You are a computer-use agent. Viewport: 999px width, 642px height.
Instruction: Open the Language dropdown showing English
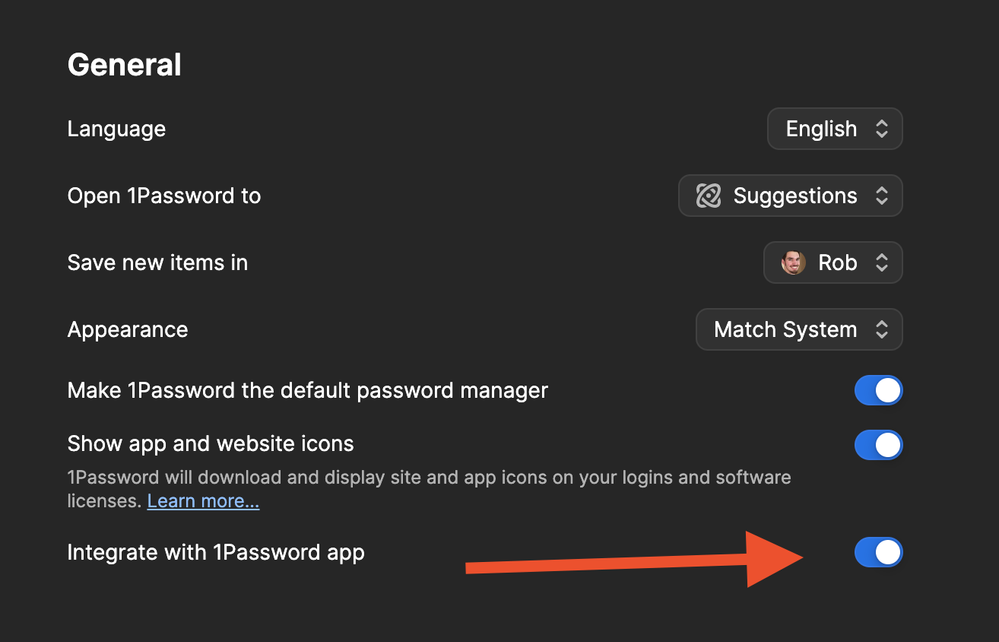(834, 129)
